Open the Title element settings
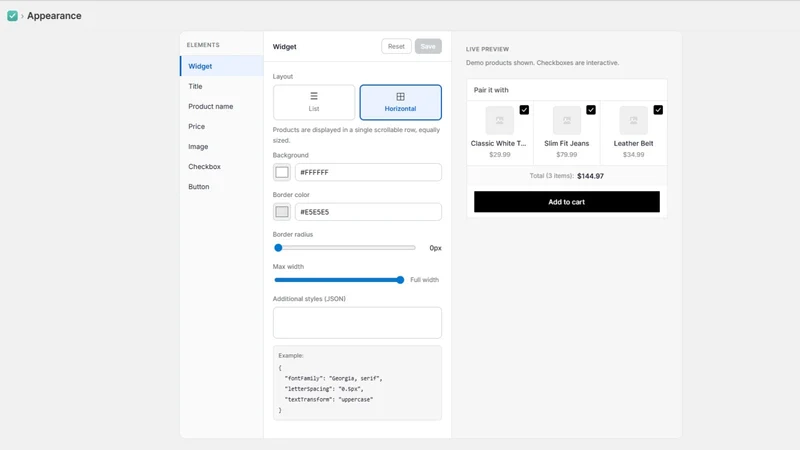This screenshot has width=800, height=450. coord(222,86)
